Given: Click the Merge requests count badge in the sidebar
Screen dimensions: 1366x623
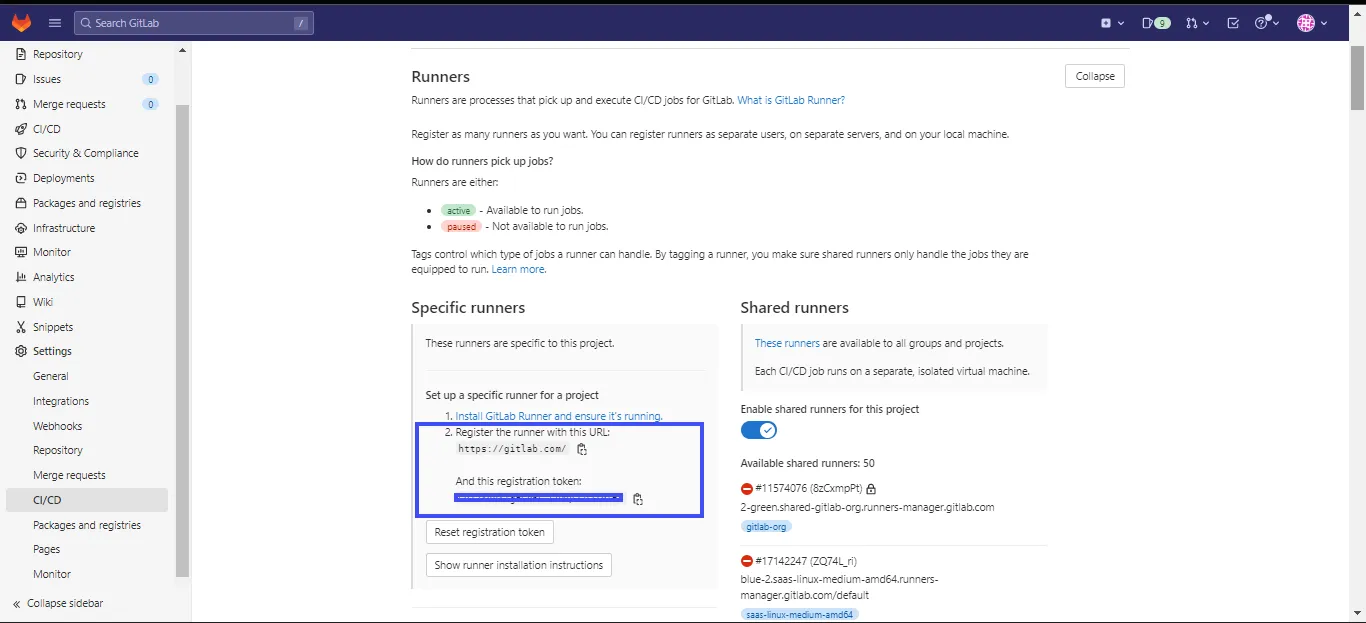Looking at the screenshot, I should click(150, 104).
